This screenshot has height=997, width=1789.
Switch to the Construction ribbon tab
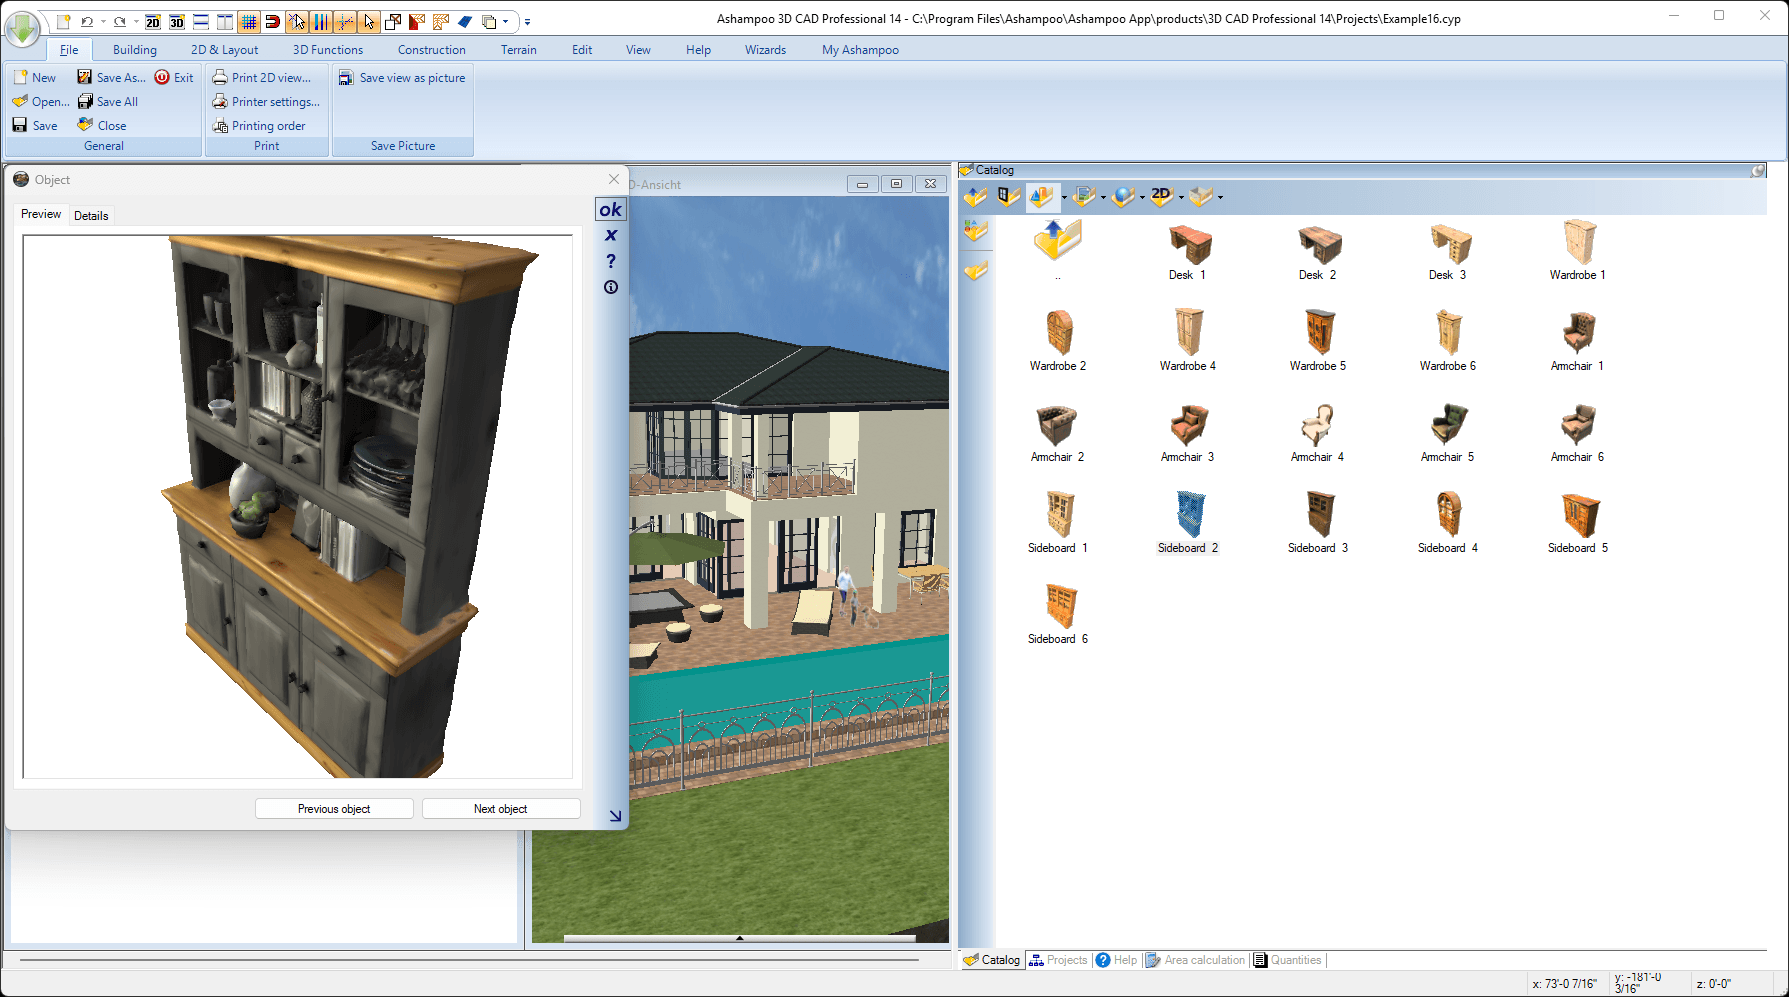pos(431,49)
